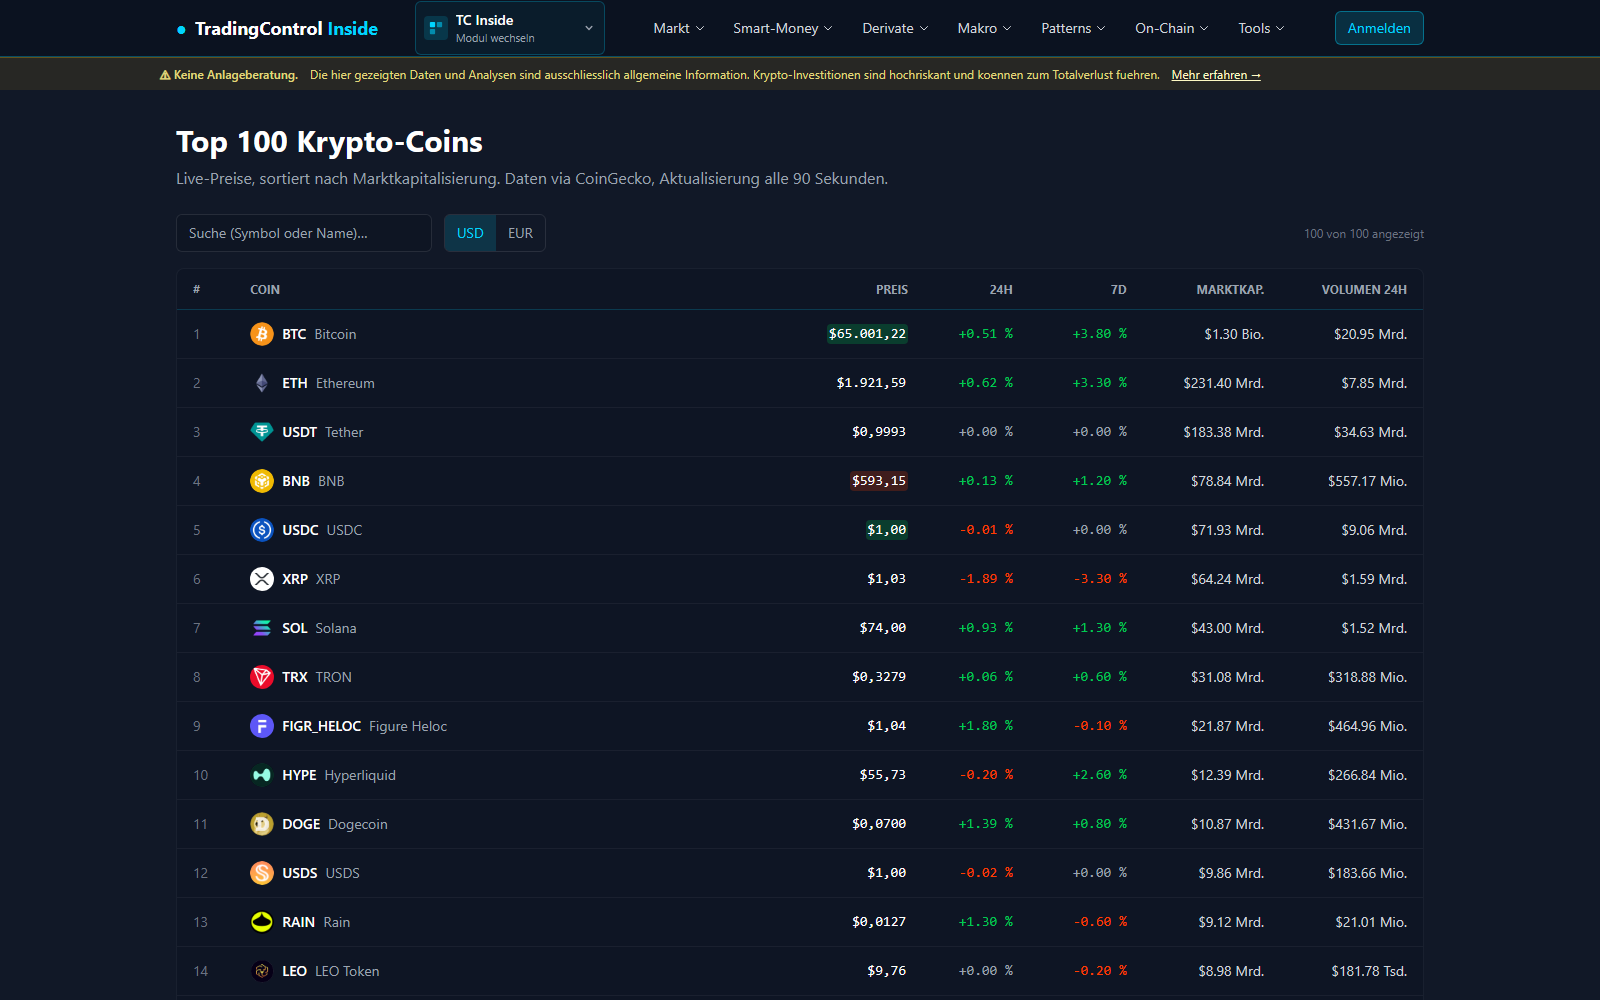The image size is (1600, 1000).
Task: Click the Hyperliquid coin icon
Action: 262,775
